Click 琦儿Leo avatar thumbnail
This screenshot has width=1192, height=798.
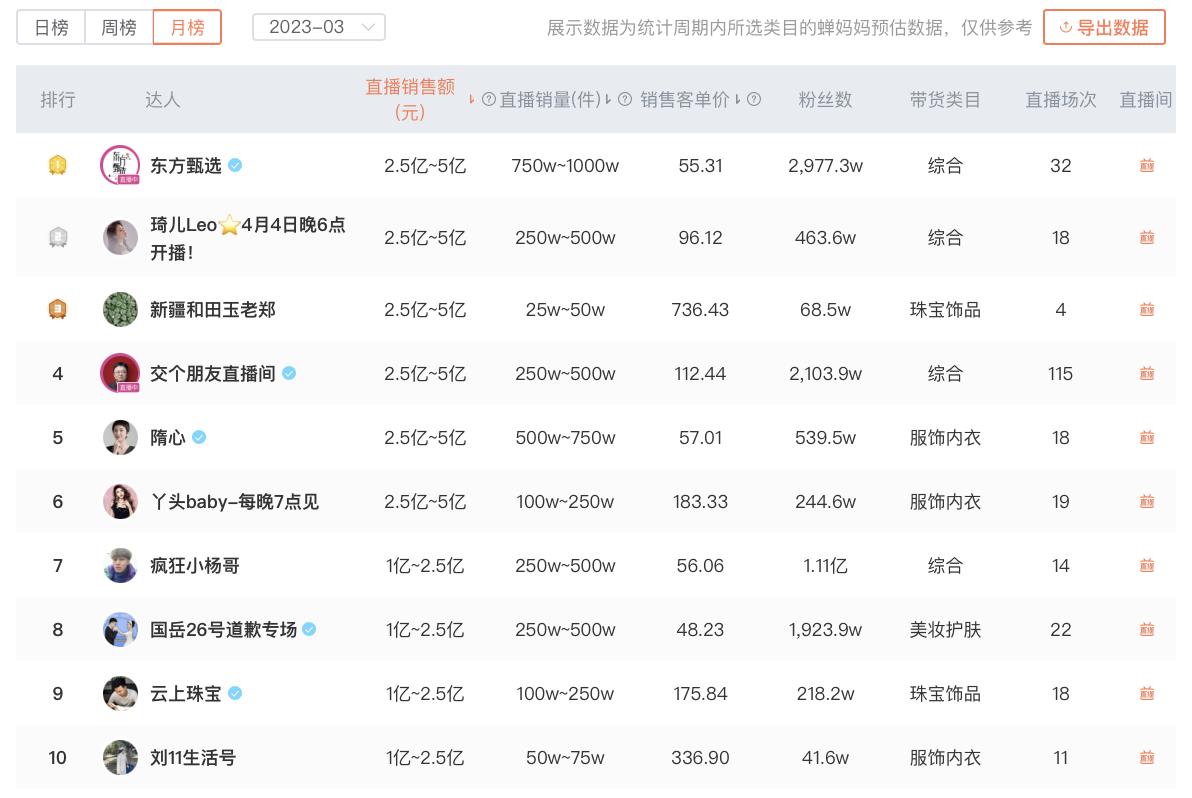click(120, 237)
